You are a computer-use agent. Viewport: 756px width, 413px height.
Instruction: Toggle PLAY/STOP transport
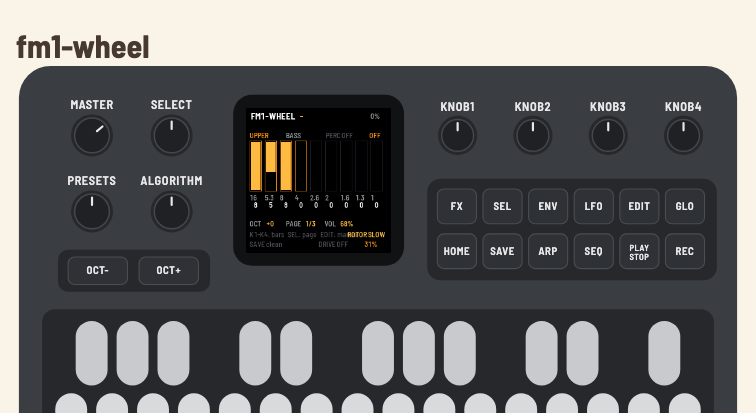(639, 251)
